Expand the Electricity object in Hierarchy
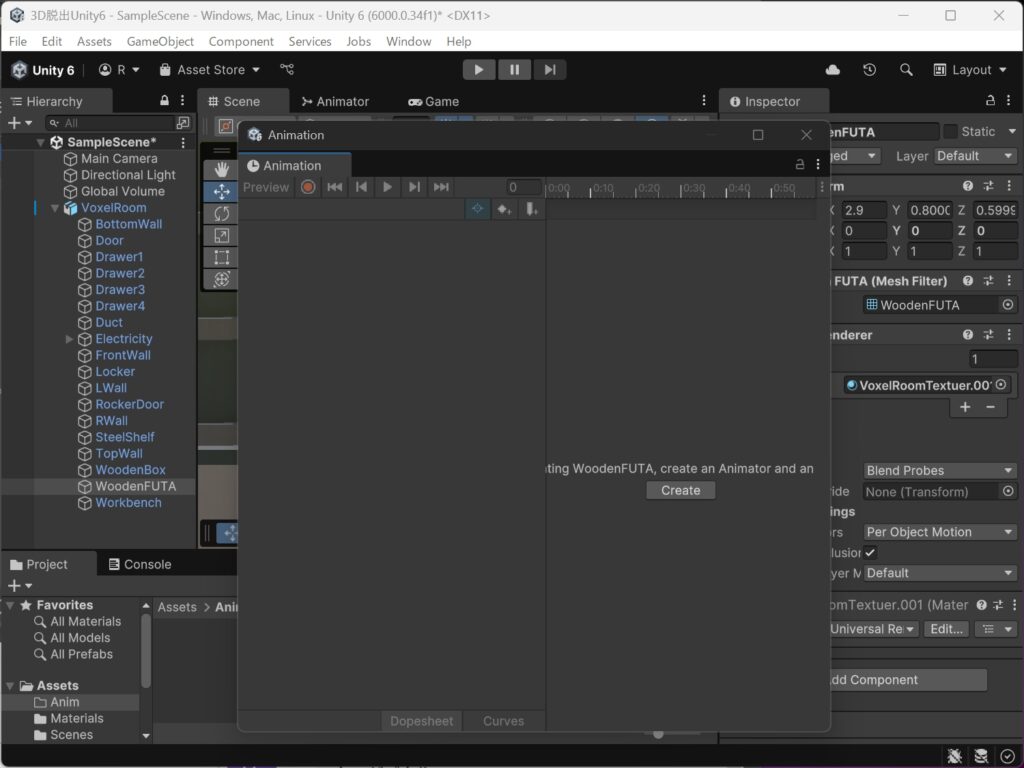This screenshot has height=768, width=1024. click(69, 339)
